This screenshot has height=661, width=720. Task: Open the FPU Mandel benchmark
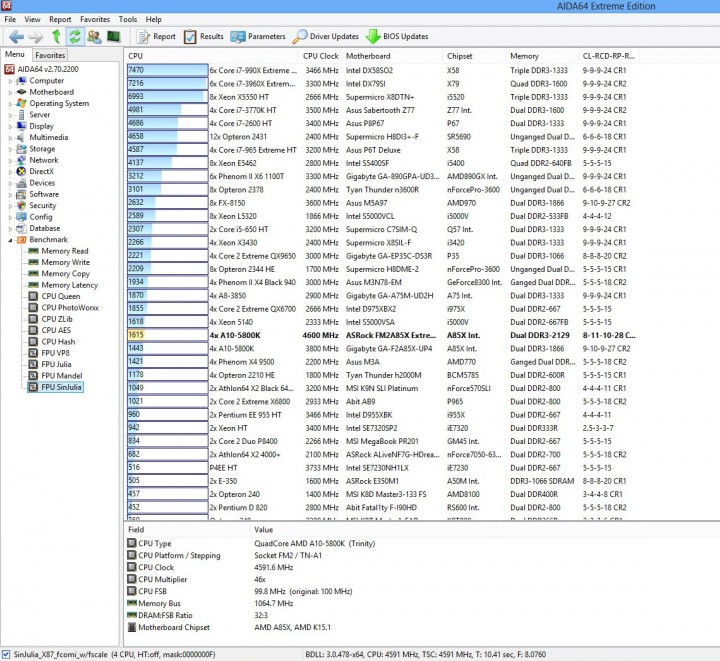pyautogui.click(x=62, y=376)
